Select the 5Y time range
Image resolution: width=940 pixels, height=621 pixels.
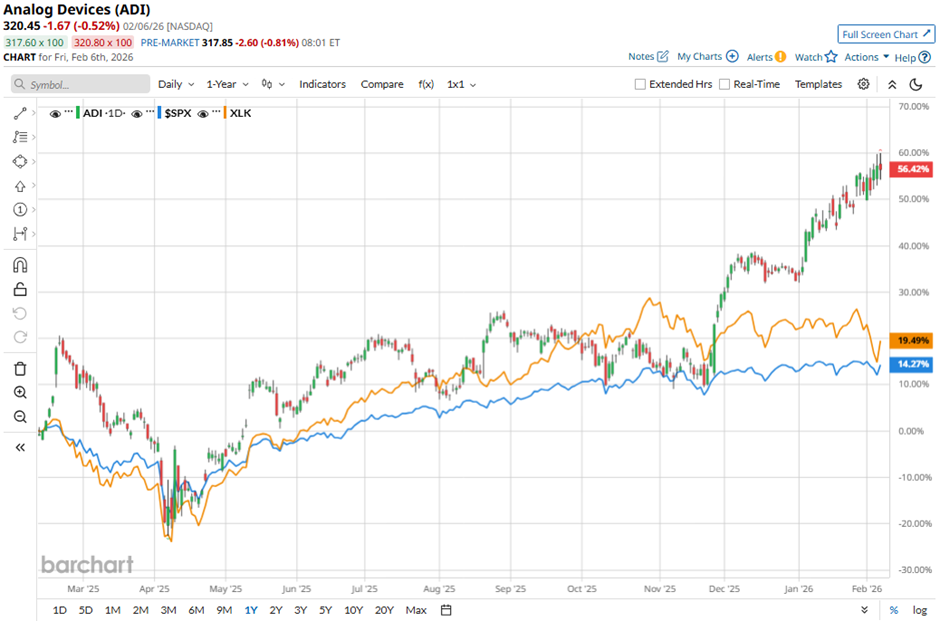[326, 610]
